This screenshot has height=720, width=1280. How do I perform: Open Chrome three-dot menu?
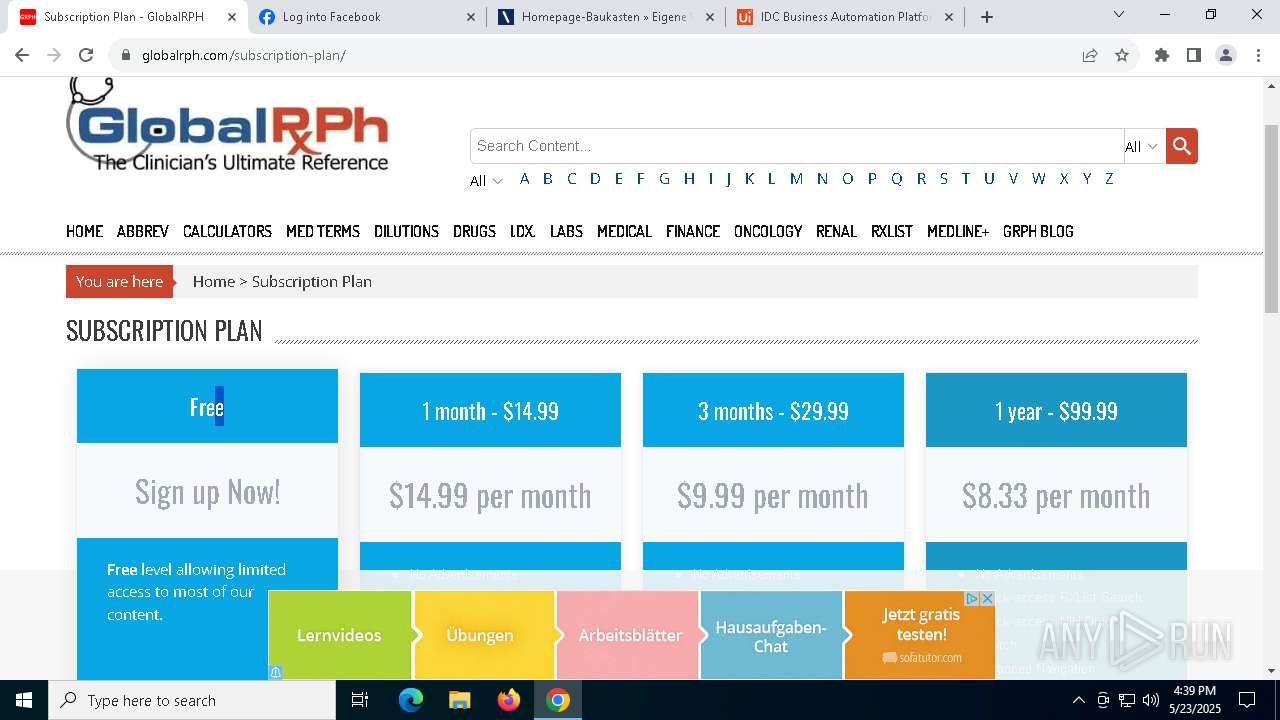coord(1258,55)
